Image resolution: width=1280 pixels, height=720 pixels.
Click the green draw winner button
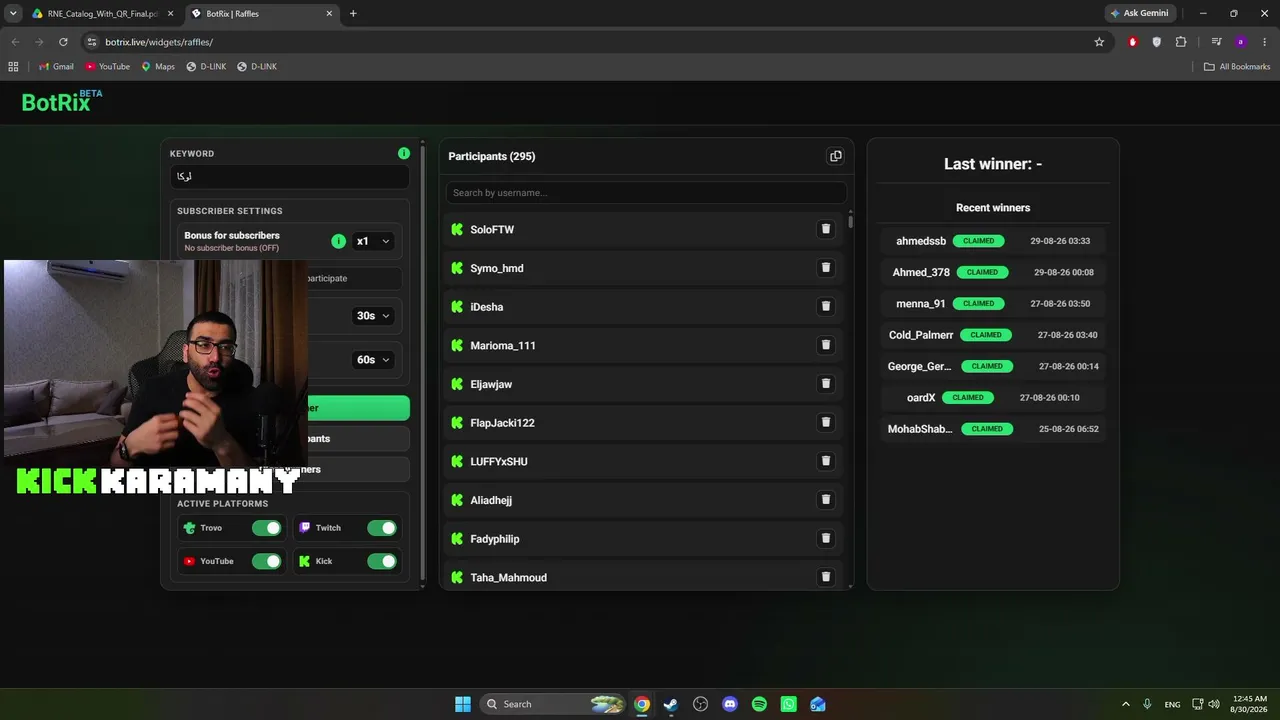[x=358, y=408]
